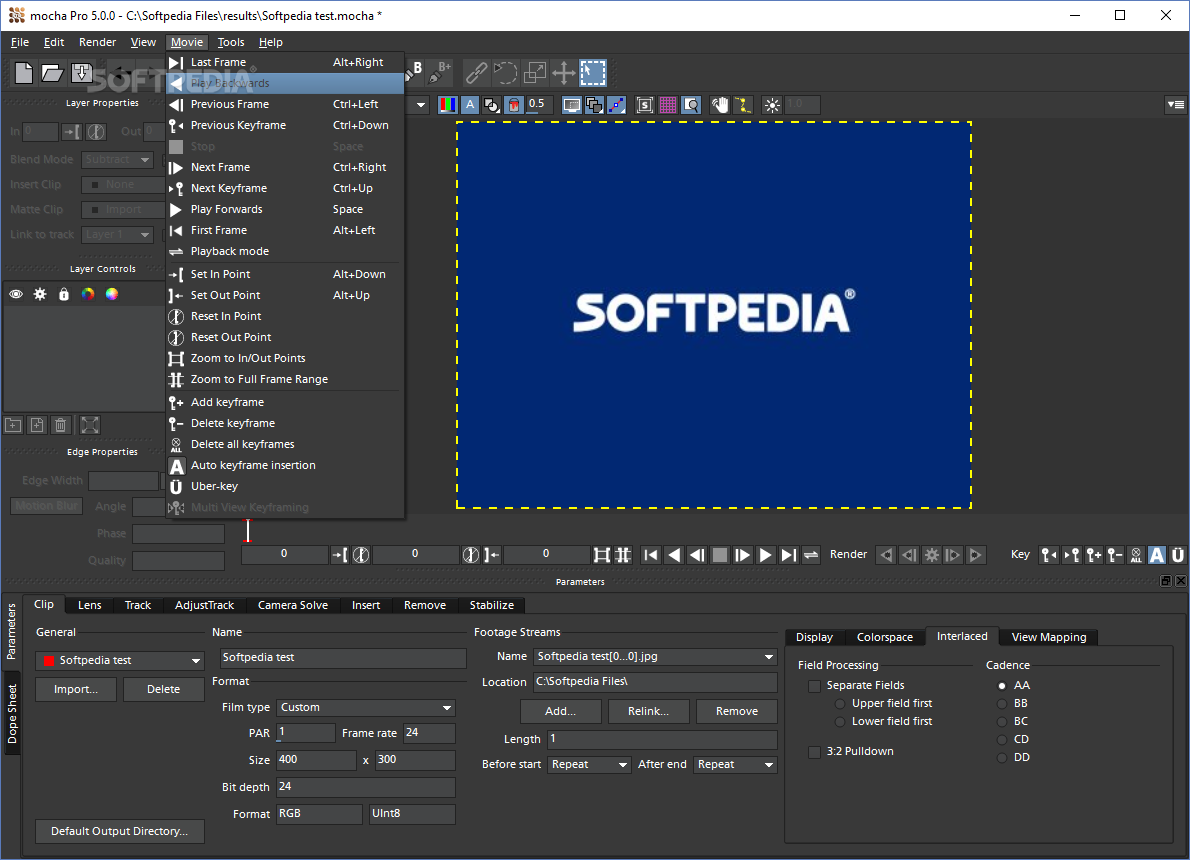Click the Relink... button
The height and width of the screenshot is (860, 1190).
(x=648, y=711)
